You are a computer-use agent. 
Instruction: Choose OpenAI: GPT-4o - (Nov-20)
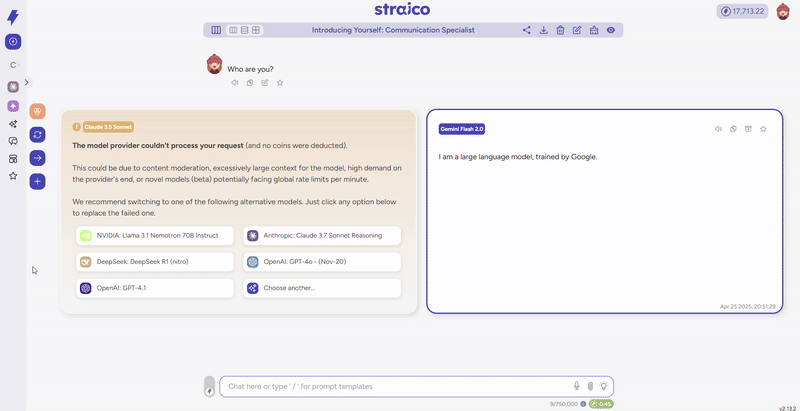322,262
